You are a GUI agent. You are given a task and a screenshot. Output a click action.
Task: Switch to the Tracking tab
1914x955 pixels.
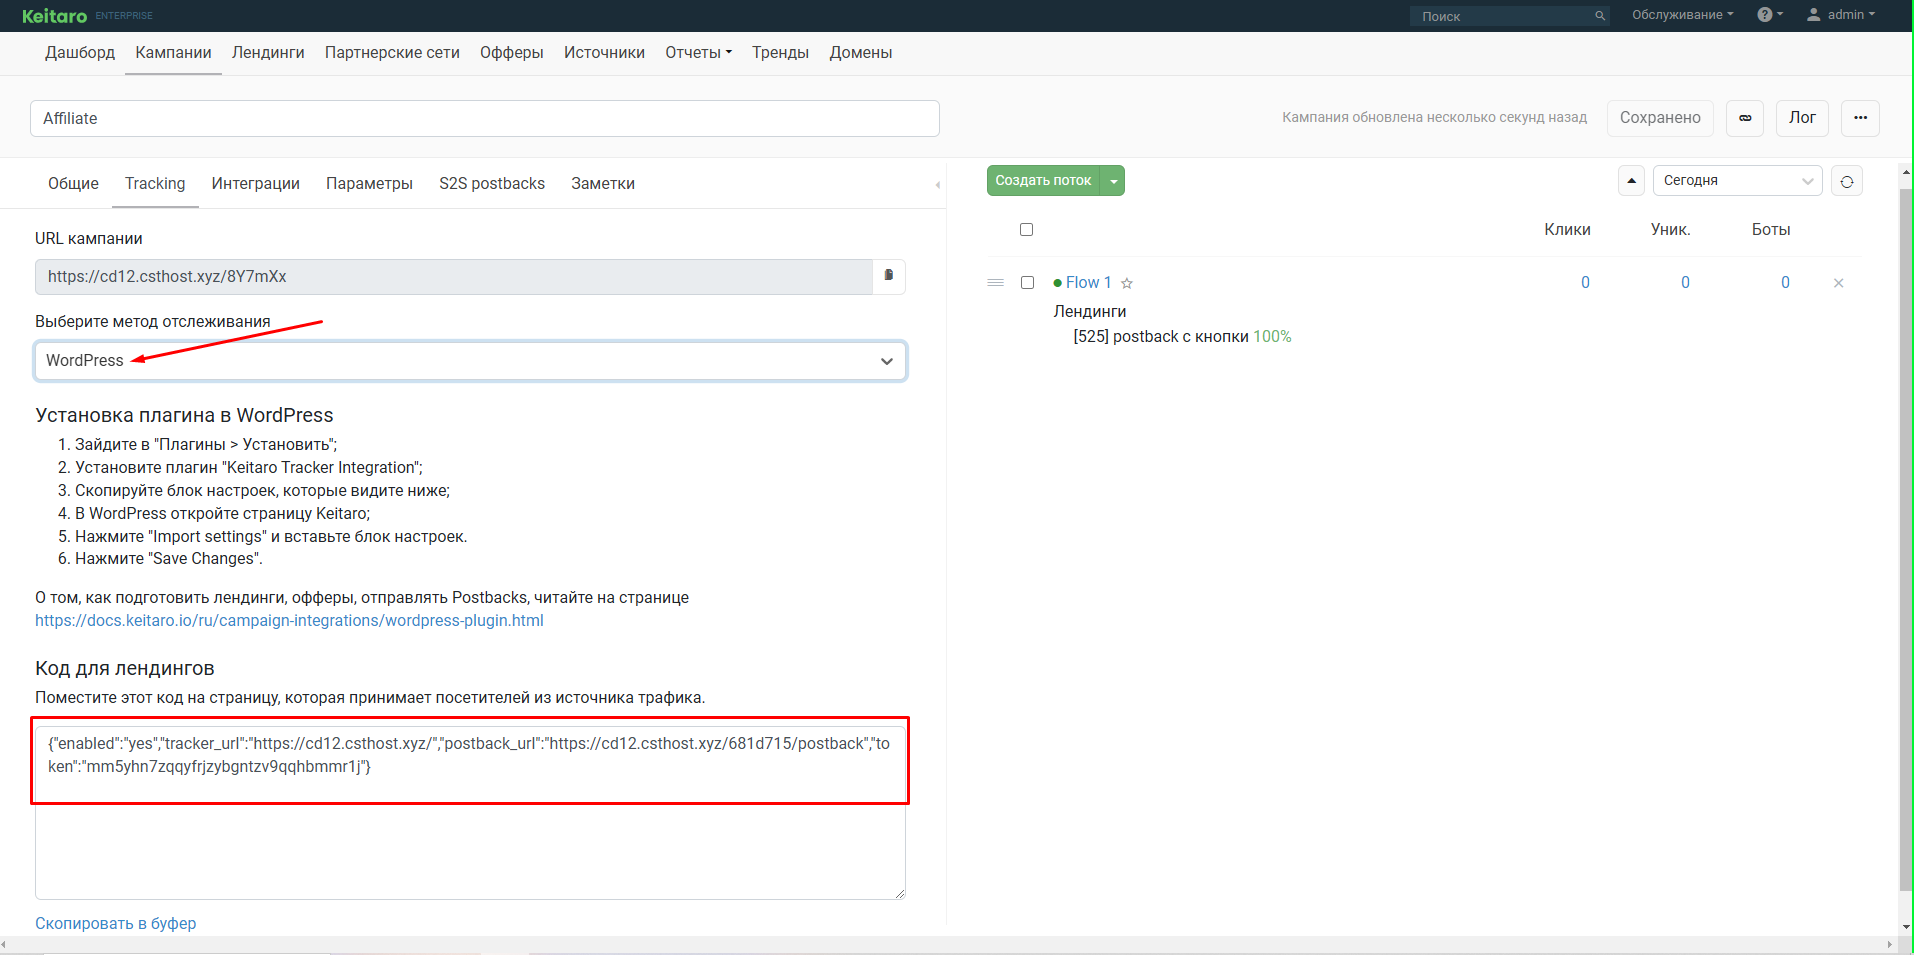coord(155,184)
